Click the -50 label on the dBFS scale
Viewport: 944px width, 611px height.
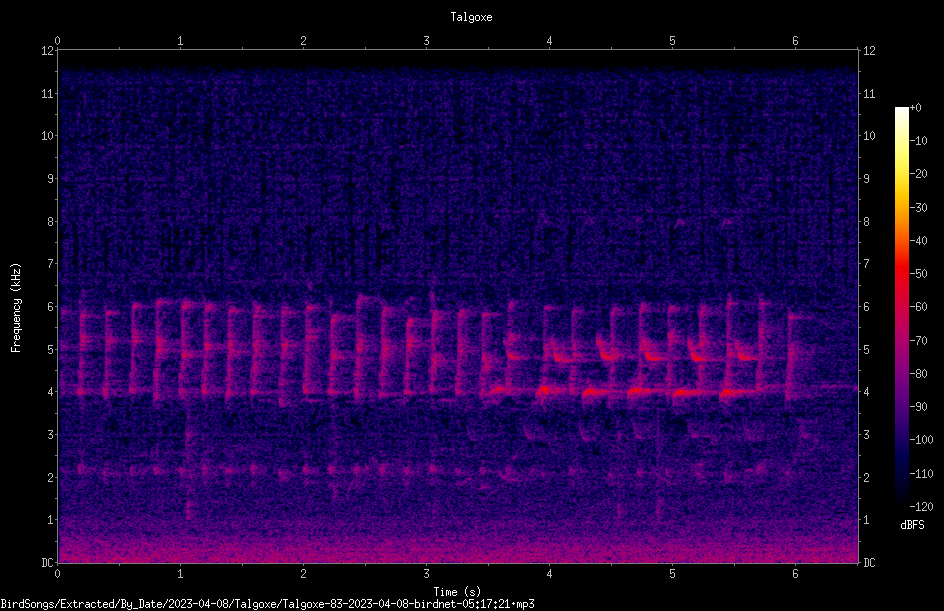[x=918, y=273]
